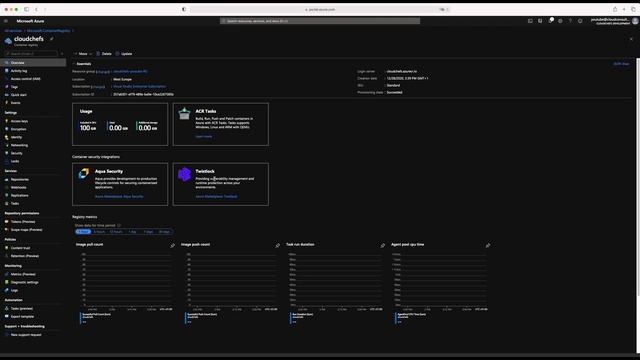
Task: Select the 1 hour time period
Action: (x=83, y=232)
